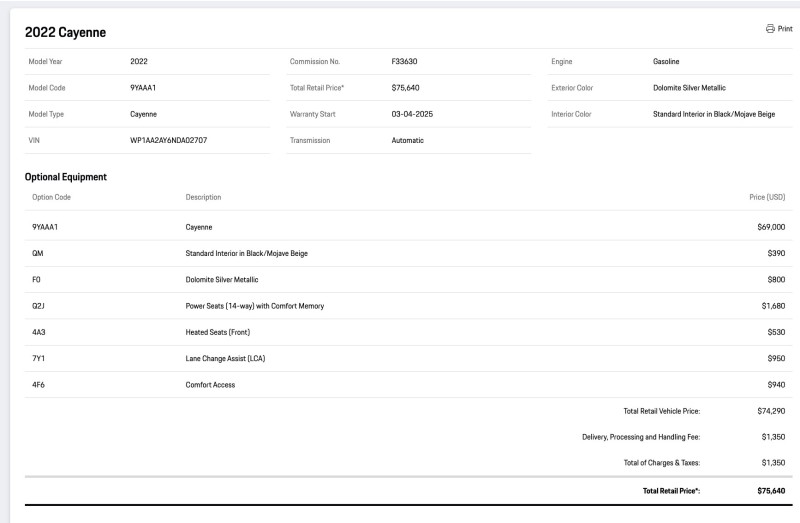Select the charges and taxes $1,350 amount
The height and width of the screenshot is (523, 800).
point(773,463)
